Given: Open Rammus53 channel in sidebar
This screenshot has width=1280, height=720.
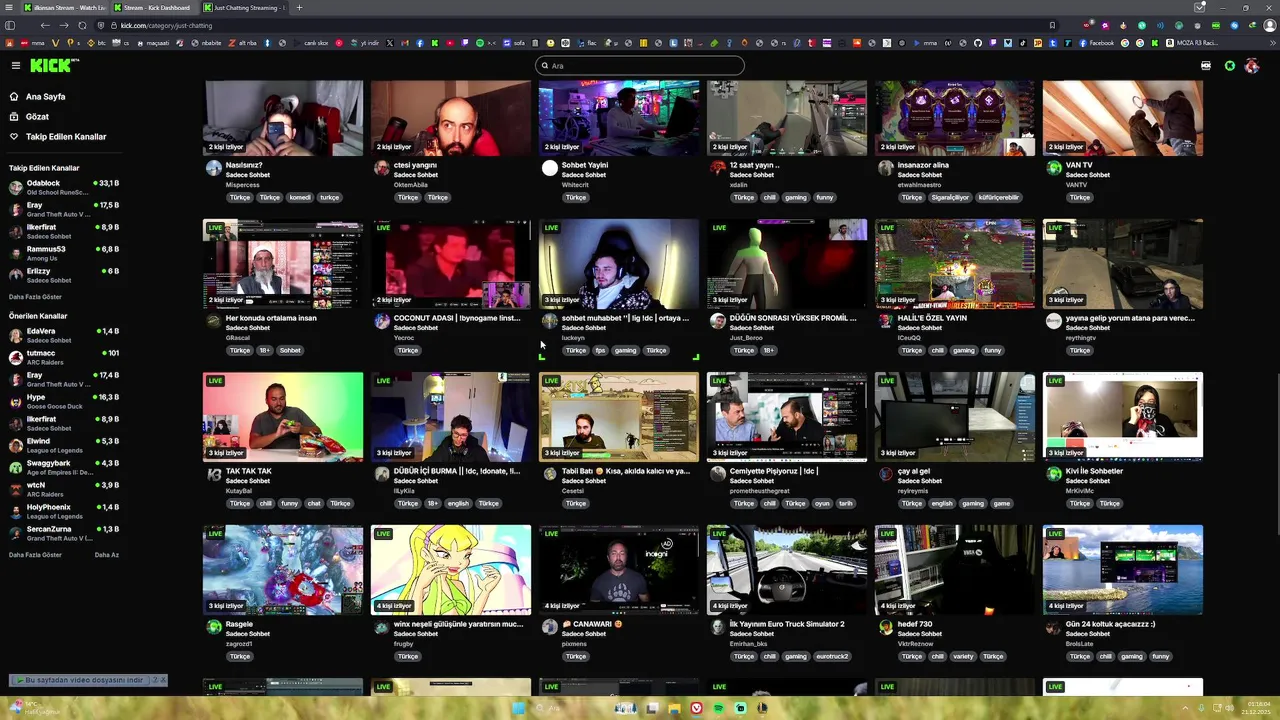Looking at the screenshot, I should pos(63,253).
